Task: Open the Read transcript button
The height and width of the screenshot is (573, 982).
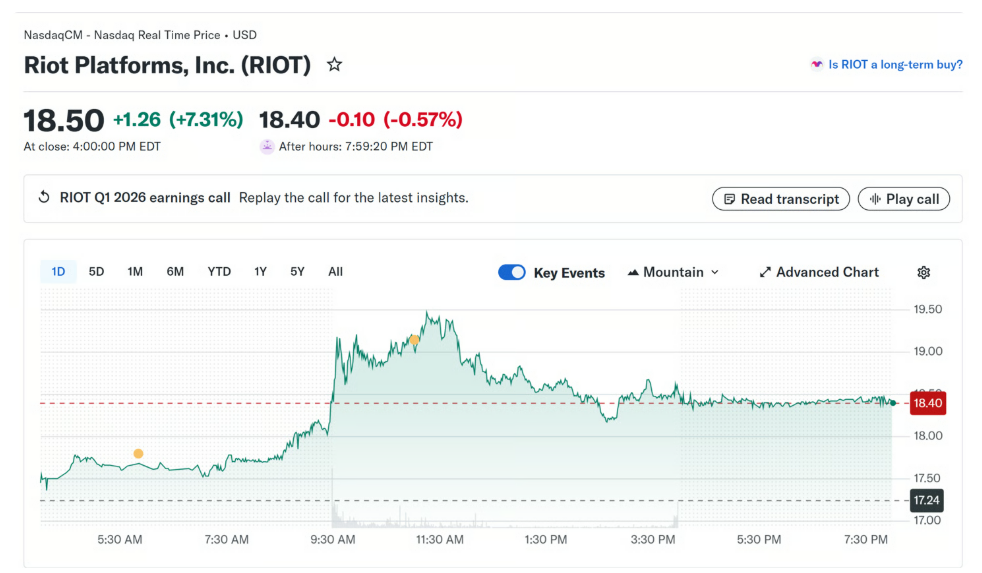Action: pyautogui.click(x=781, y=199)
